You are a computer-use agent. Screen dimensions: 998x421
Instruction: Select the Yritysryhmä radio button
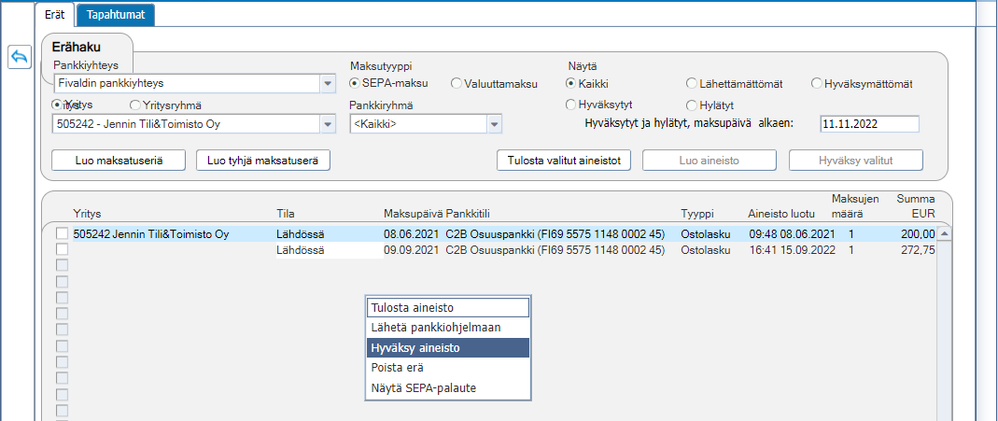point(135,104)
